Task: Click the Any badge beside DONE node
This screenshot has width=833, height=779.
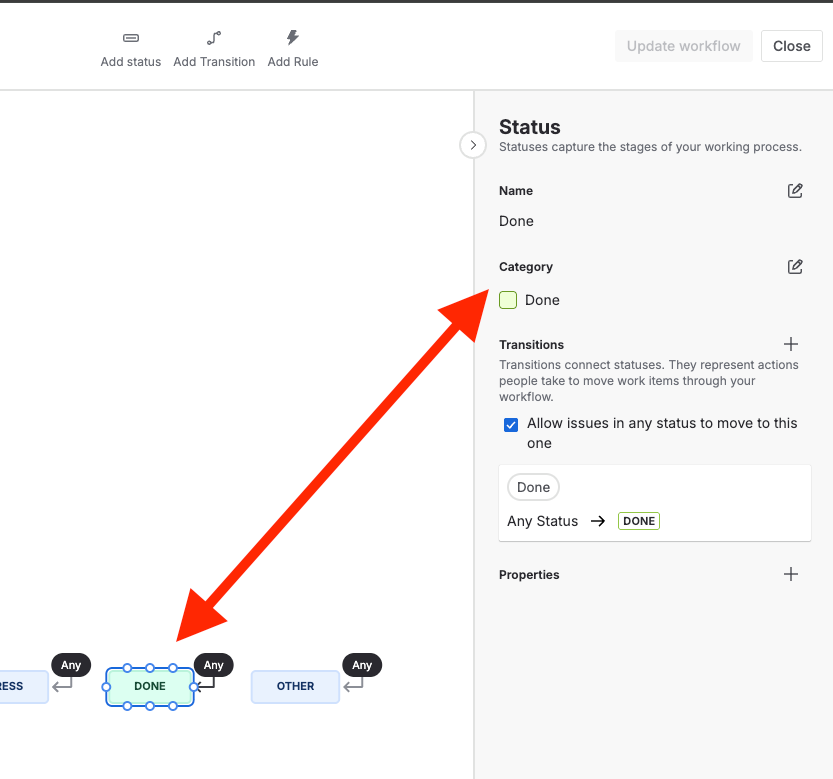Action: coord(214,665)
